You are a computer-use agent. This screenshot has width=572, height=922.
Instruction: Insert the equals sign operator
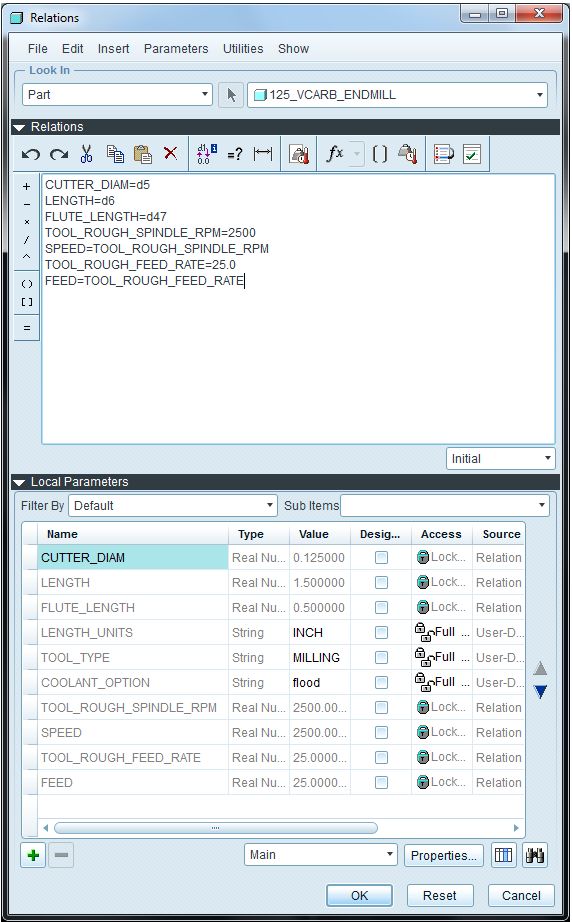(x=26, y=328)
